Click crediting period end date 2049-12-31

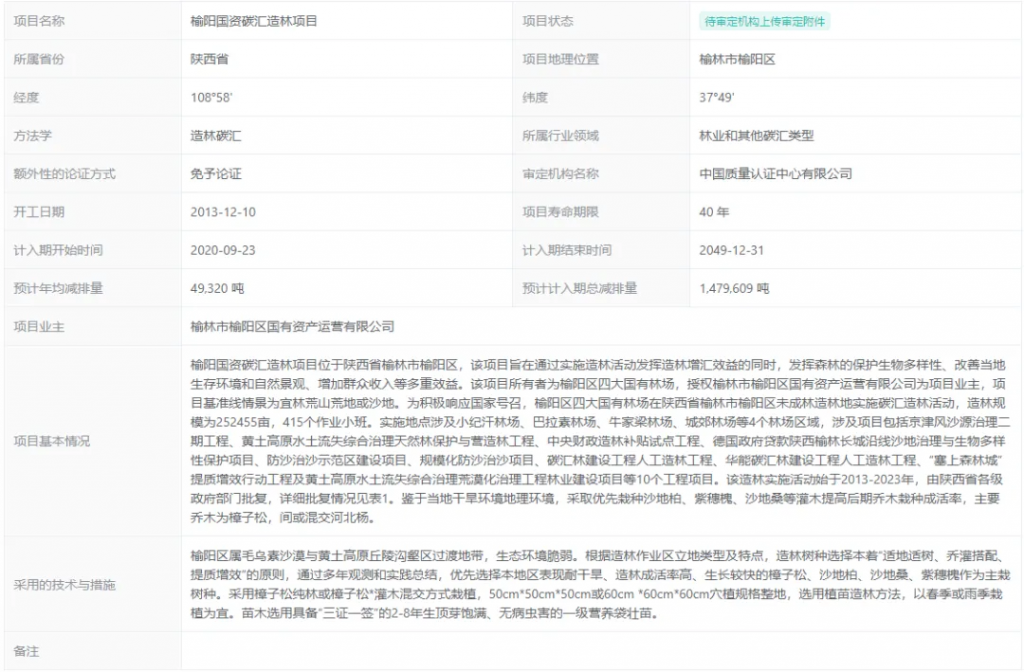[732, 250]
